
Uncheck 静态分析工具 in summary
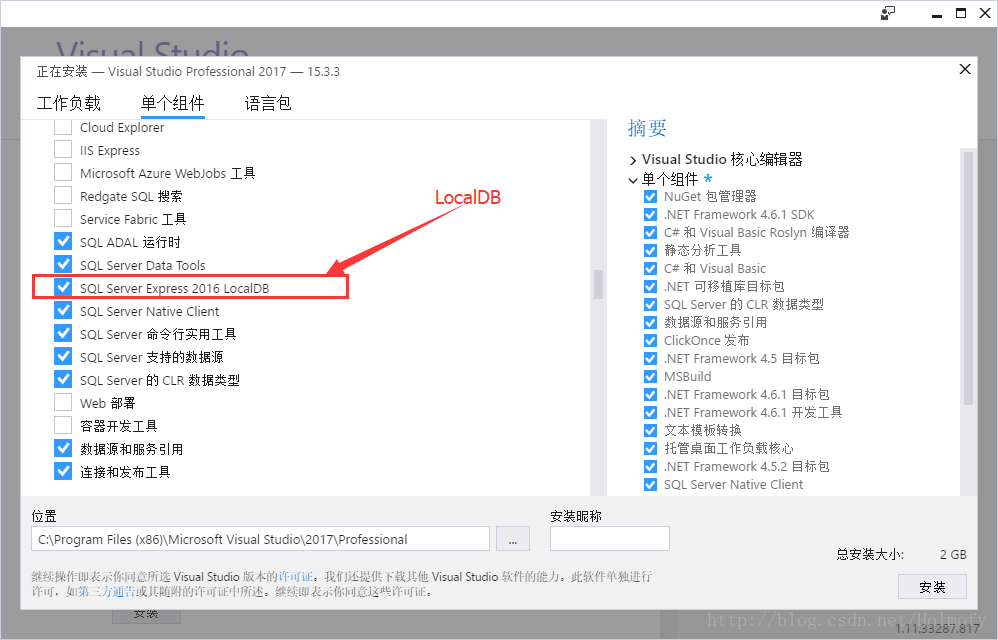coord(650,251)
